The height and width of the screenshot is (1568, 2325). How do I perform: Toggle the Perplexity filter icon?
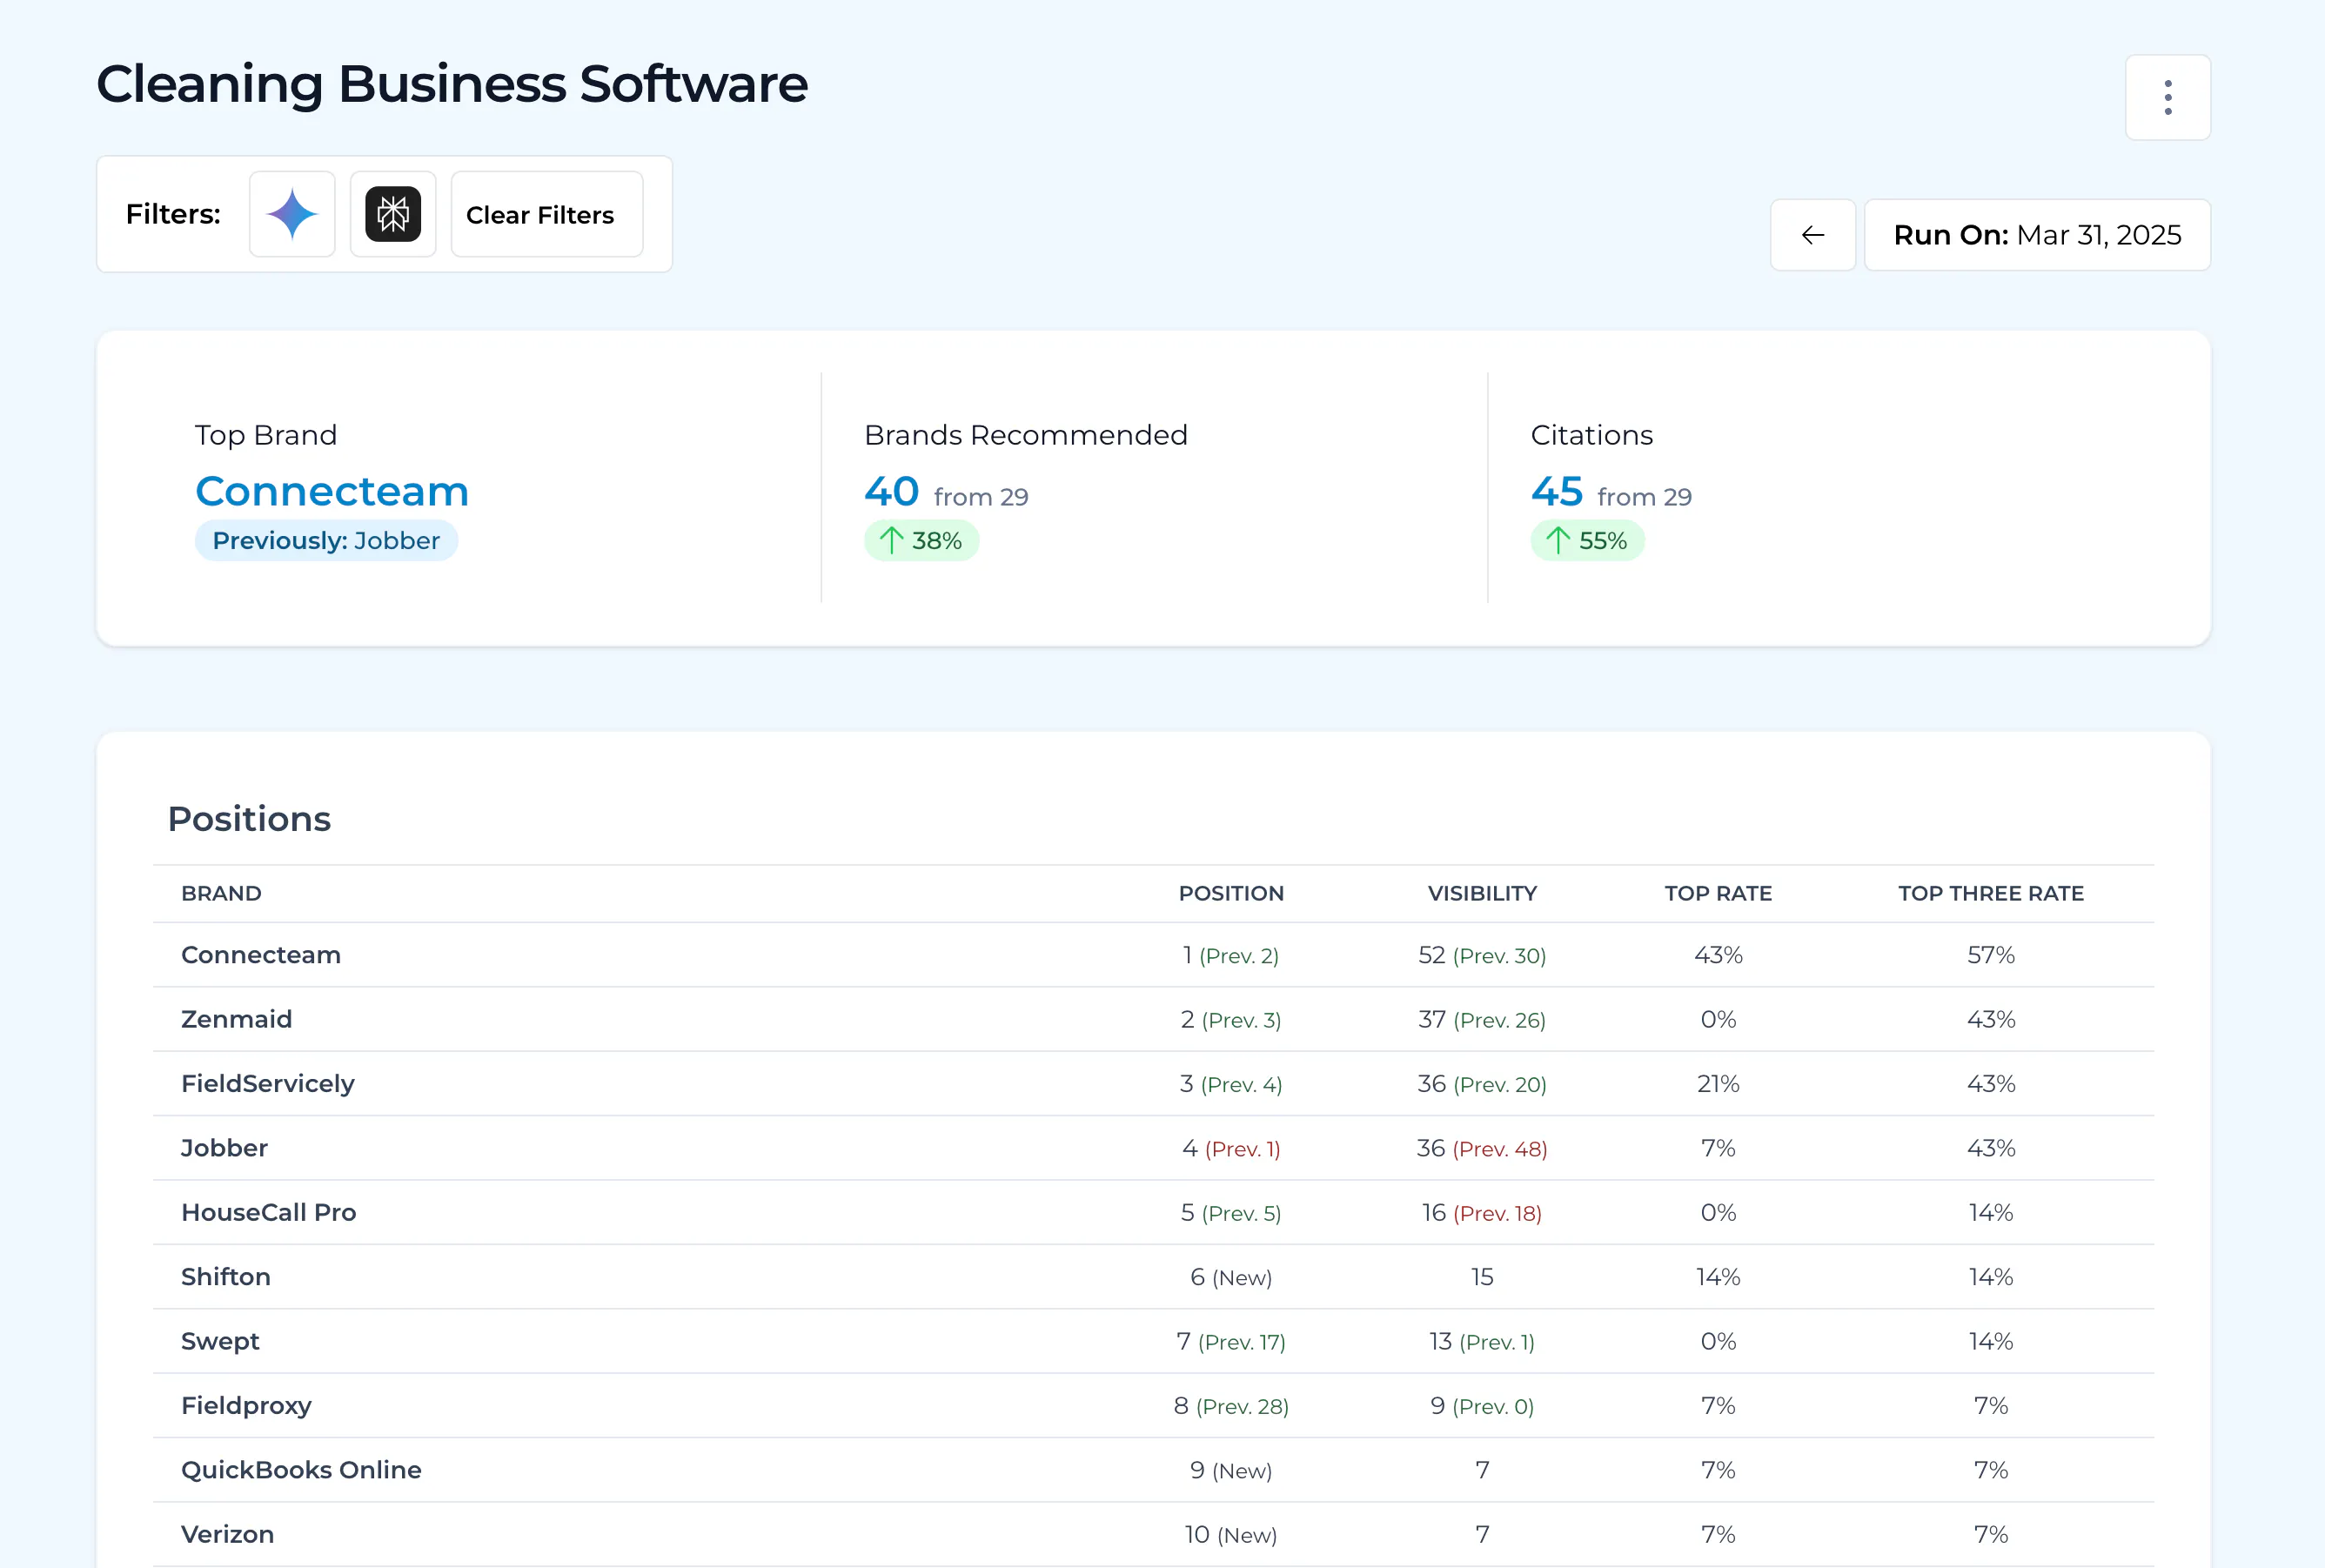pos(393,214)
